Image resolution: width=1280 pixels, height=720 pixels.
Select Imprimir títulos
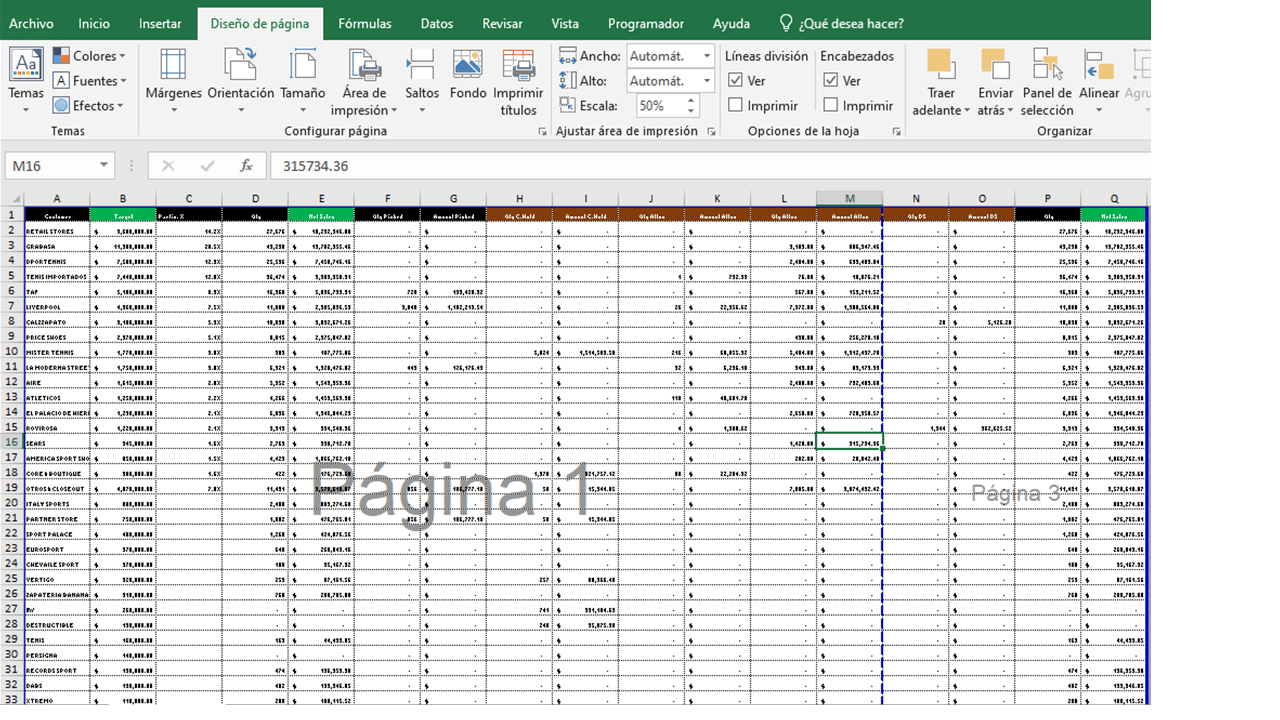tap(518, 80)
